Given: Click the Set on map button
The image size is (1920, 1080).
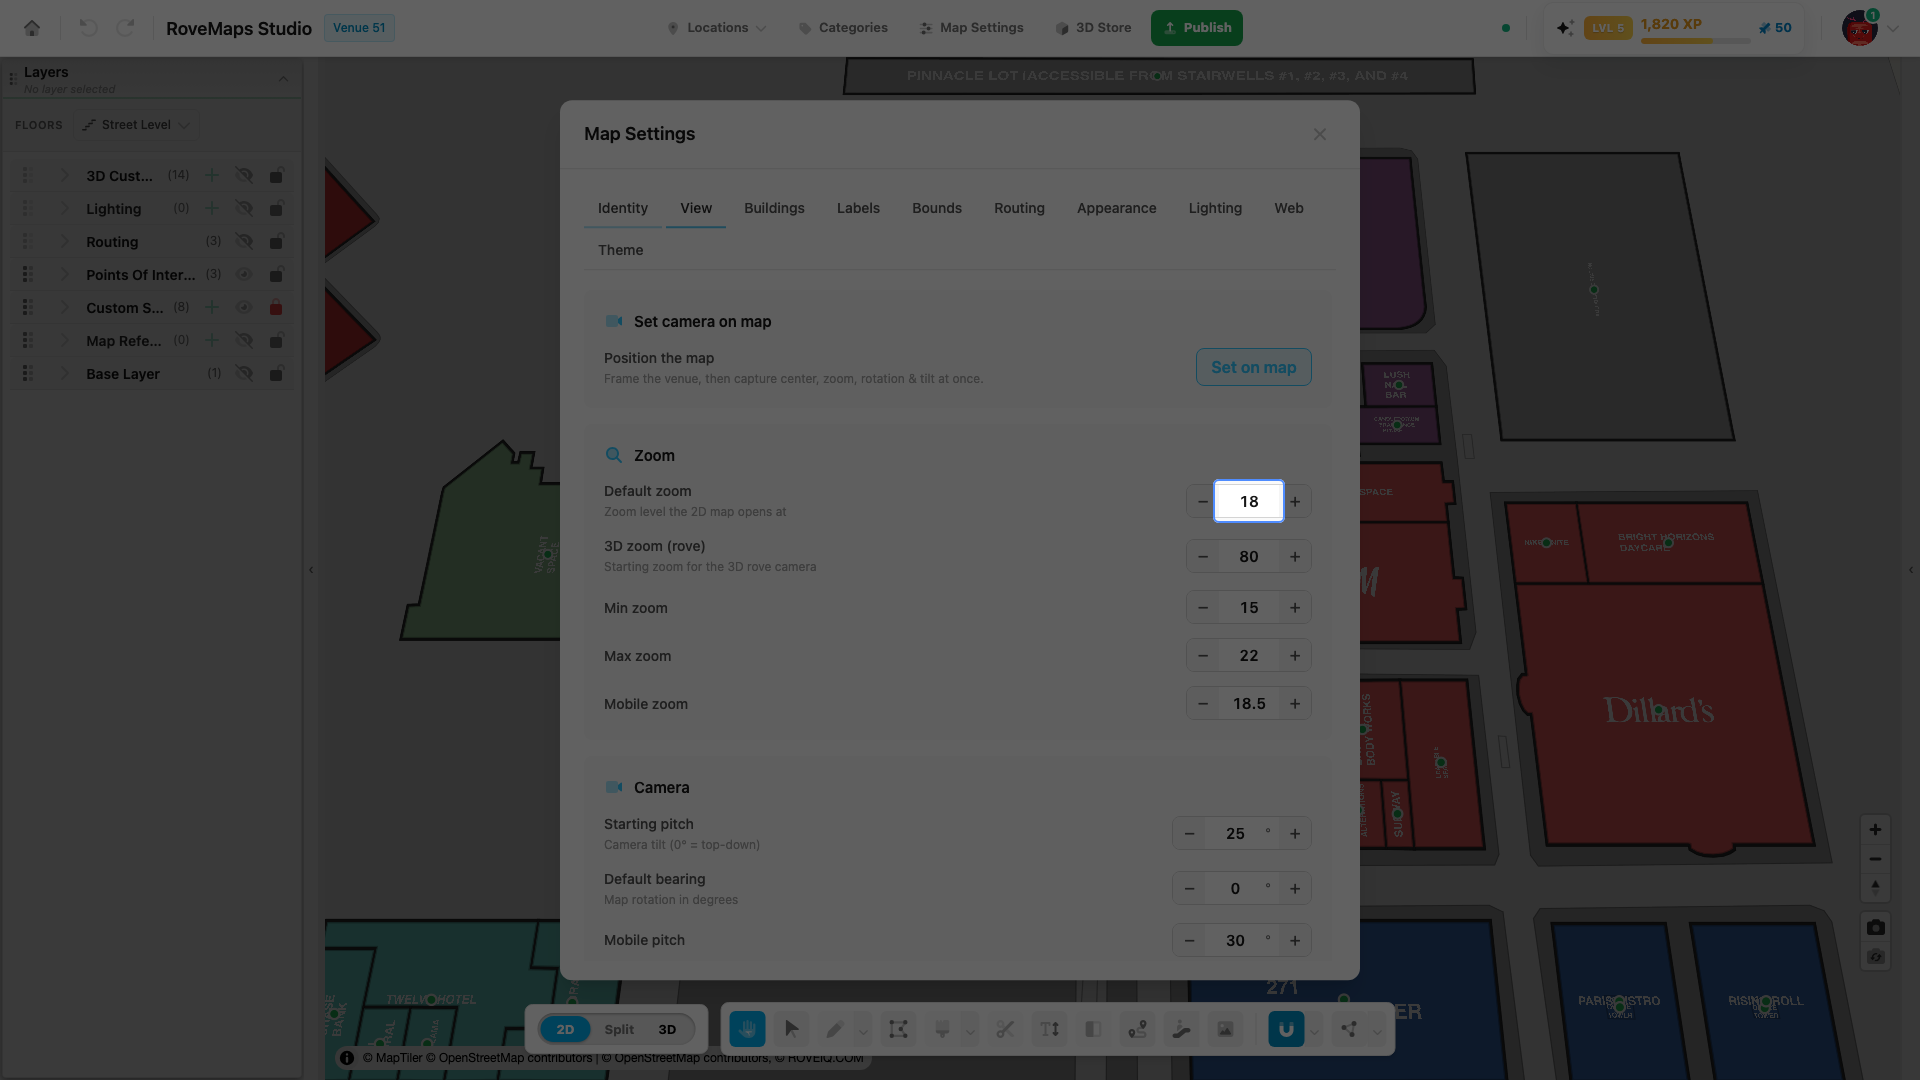Looking at the screenshot, I should pyautogui.click(x=1253, y=367).
